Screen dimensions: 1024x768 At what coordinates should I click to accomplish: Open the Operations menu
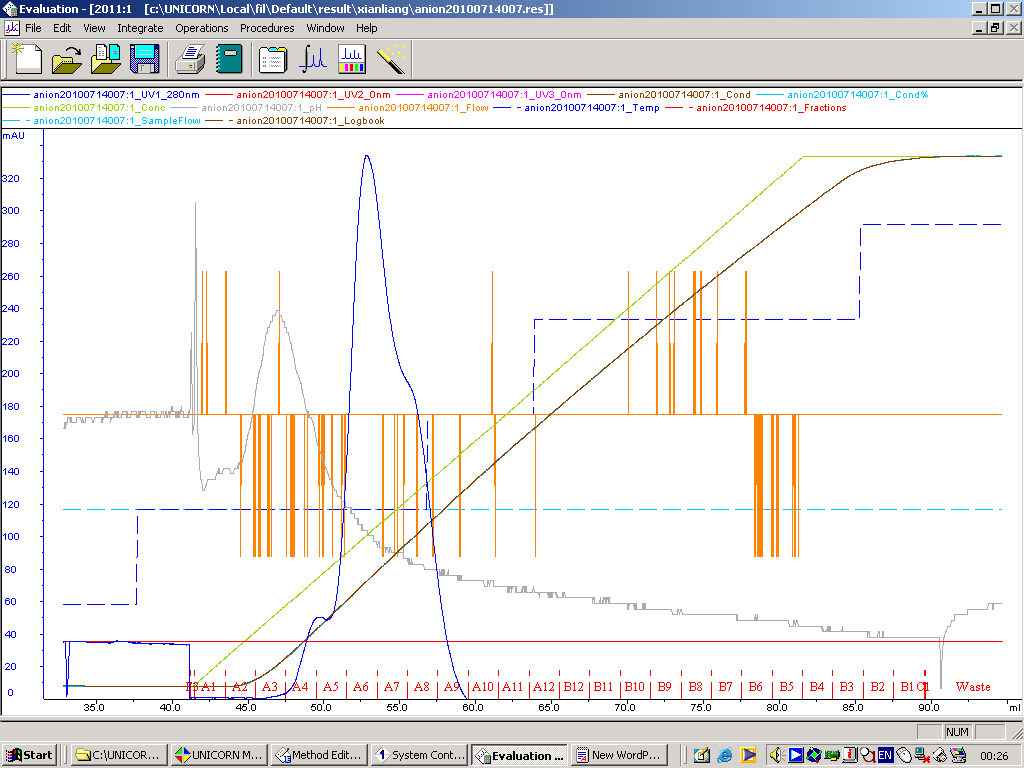coord(202,28)
